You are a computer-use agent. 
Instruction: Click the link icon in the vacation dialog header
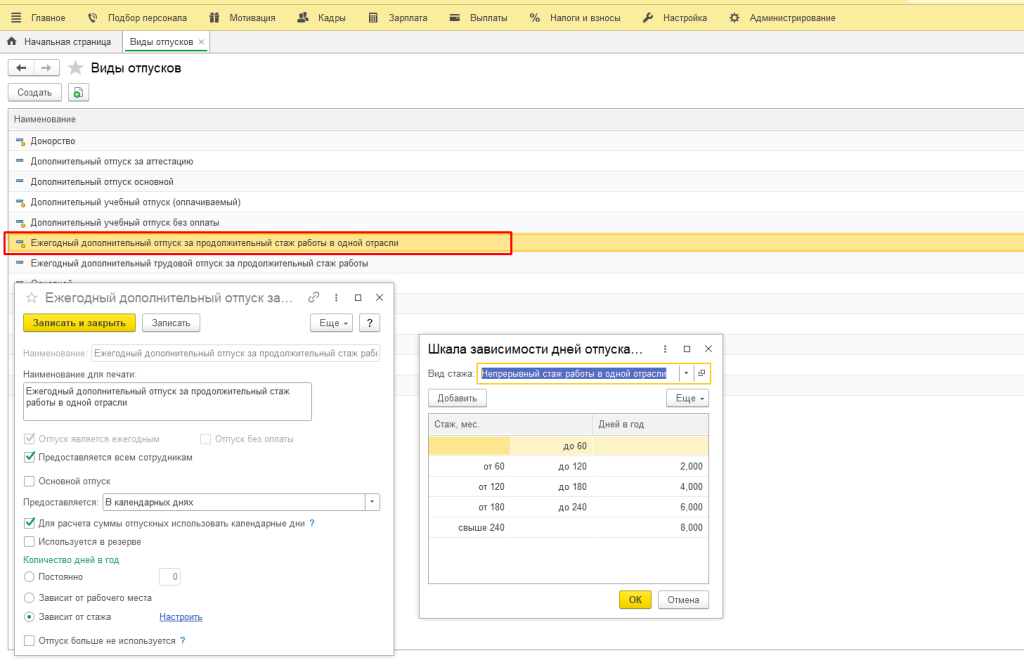tap(313, 297)
